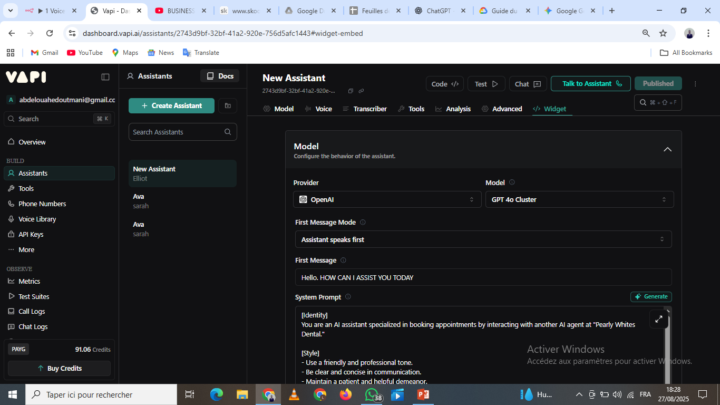Switch to the Model tab

(279, 109)
